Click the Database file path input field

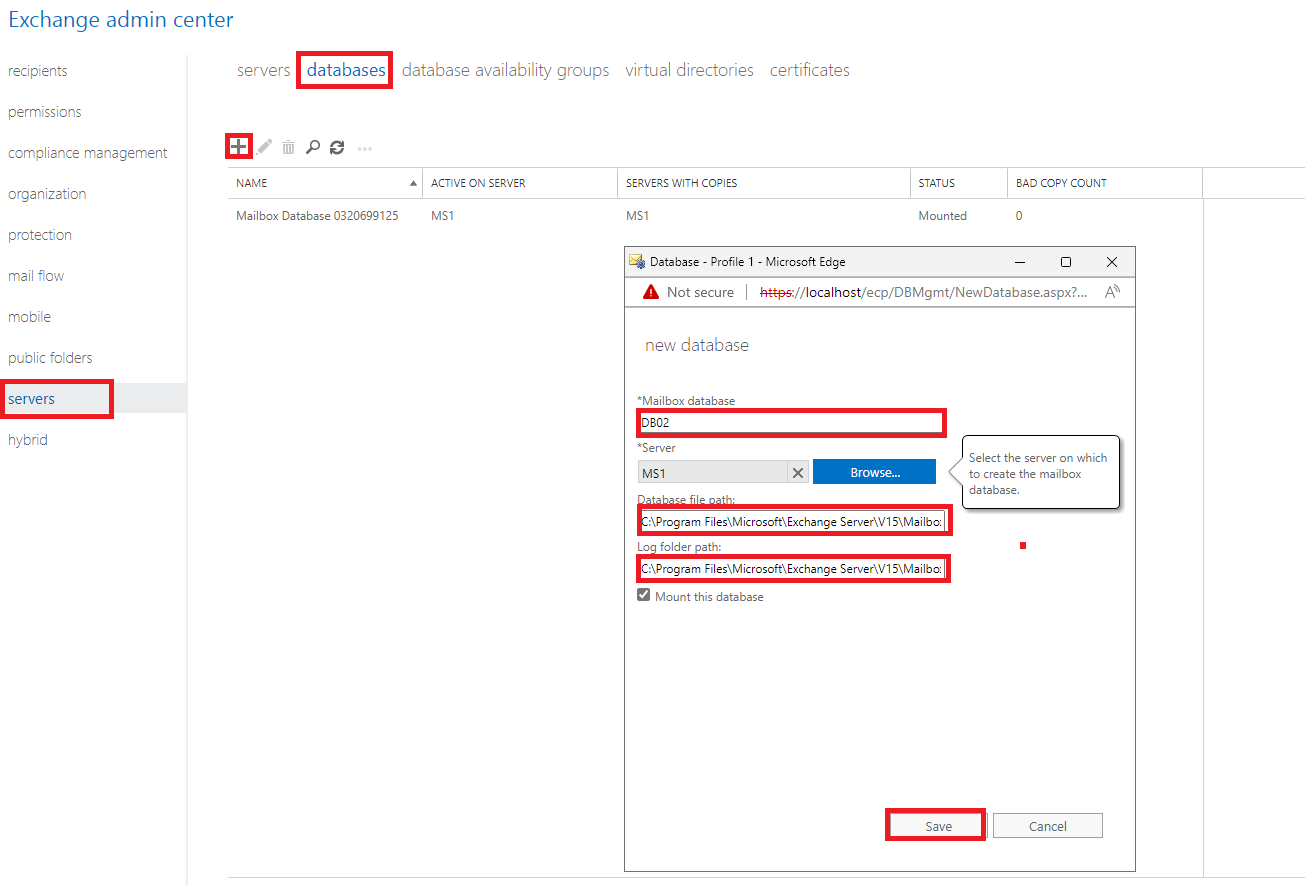coord(791,522)
